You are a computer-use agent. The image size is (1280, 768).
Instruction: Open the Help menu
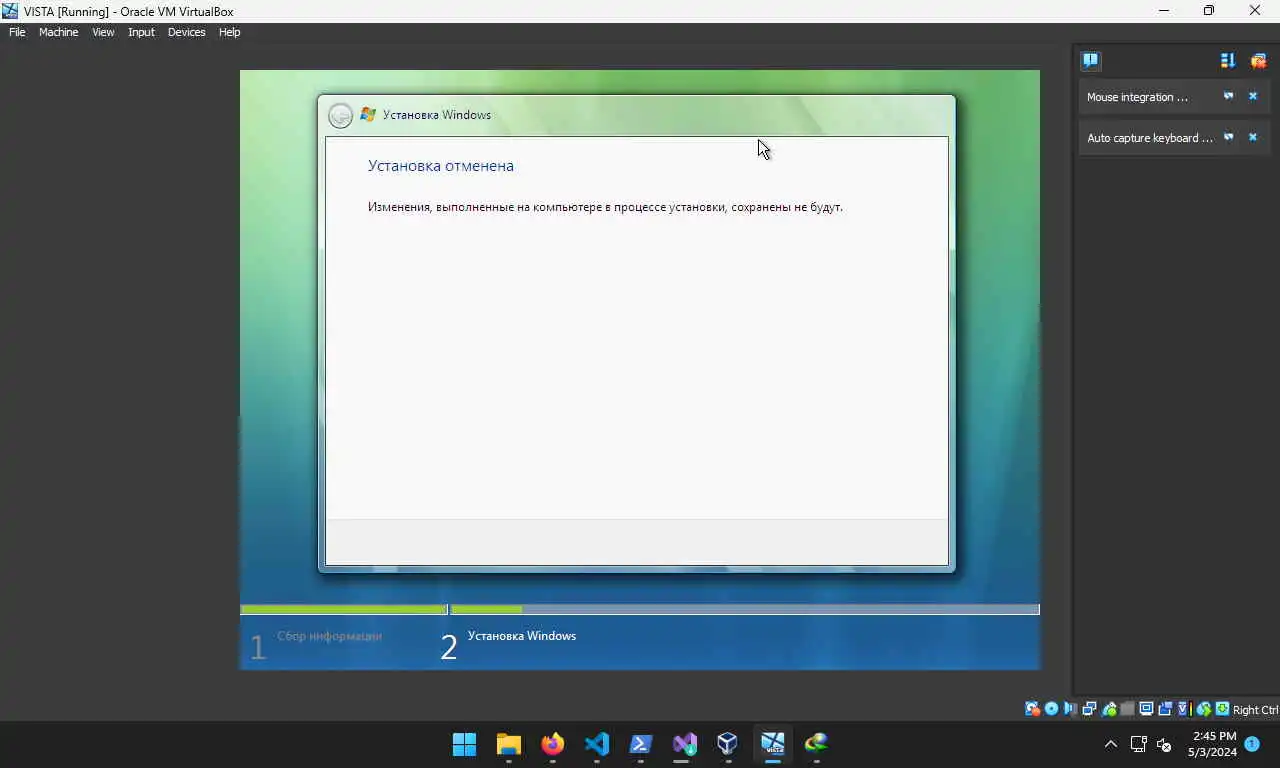[229, 32]
